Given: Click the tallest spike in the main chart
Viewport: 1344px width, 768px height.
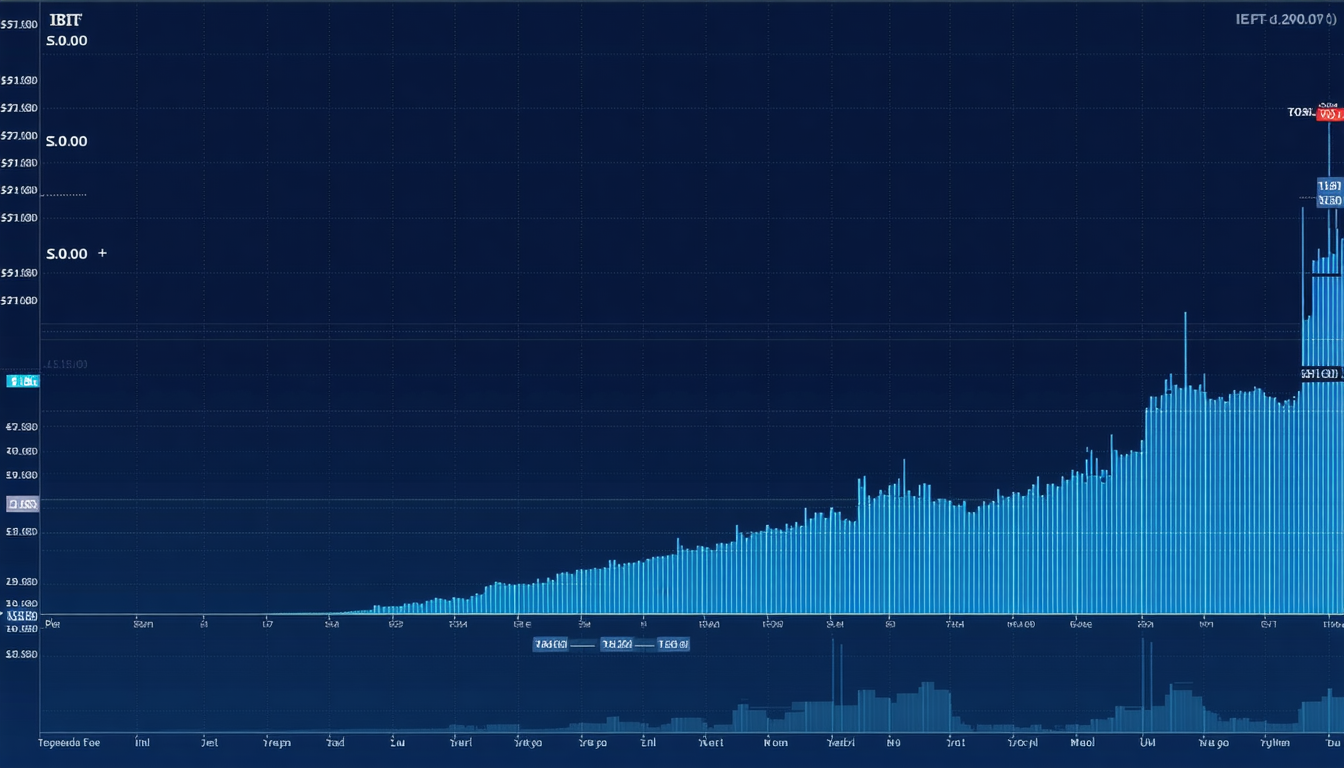Looking at the screenshot, I should click(x=1329, y=150).
